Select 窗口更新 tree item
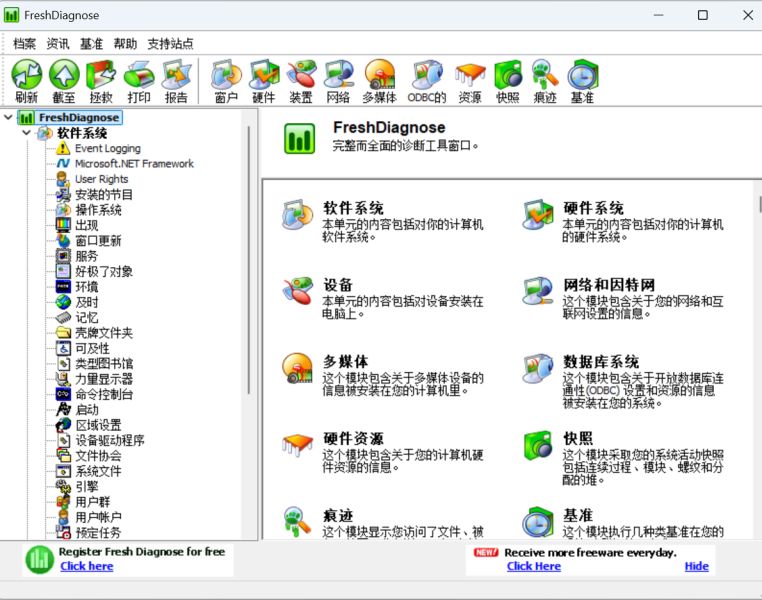This screenshot has height=600, width=762. 98,240
